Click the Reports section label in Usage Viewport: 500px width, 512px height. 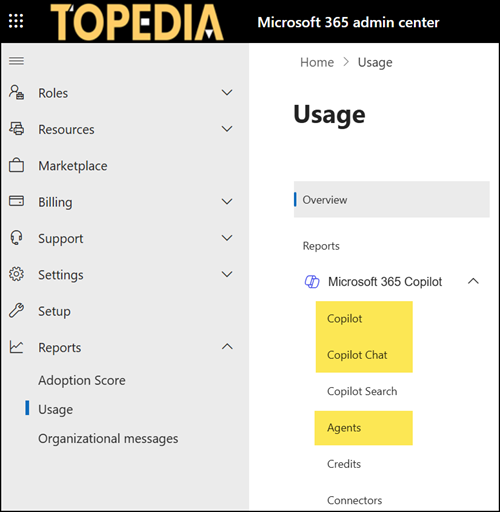321,246
